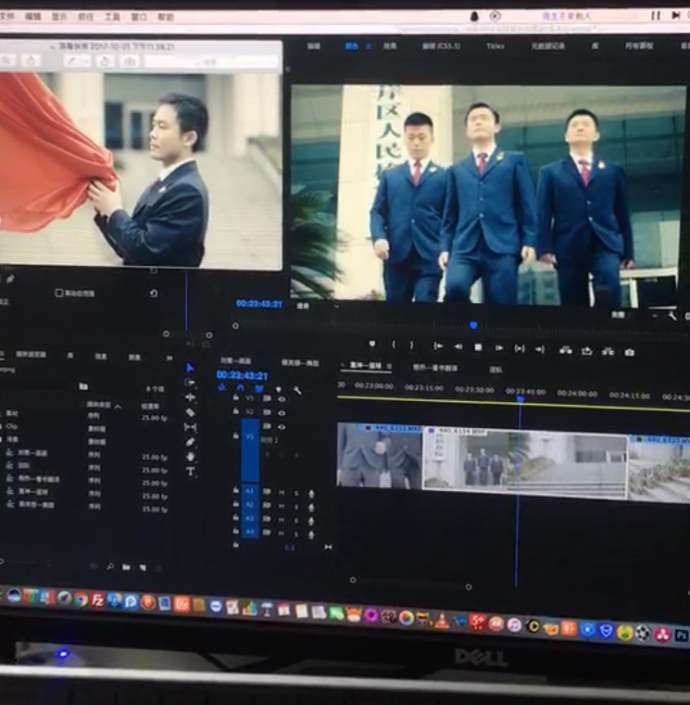690x705 pixels.
Task: Toggle timeline snap magnet icon
Action: coord(240,388)
